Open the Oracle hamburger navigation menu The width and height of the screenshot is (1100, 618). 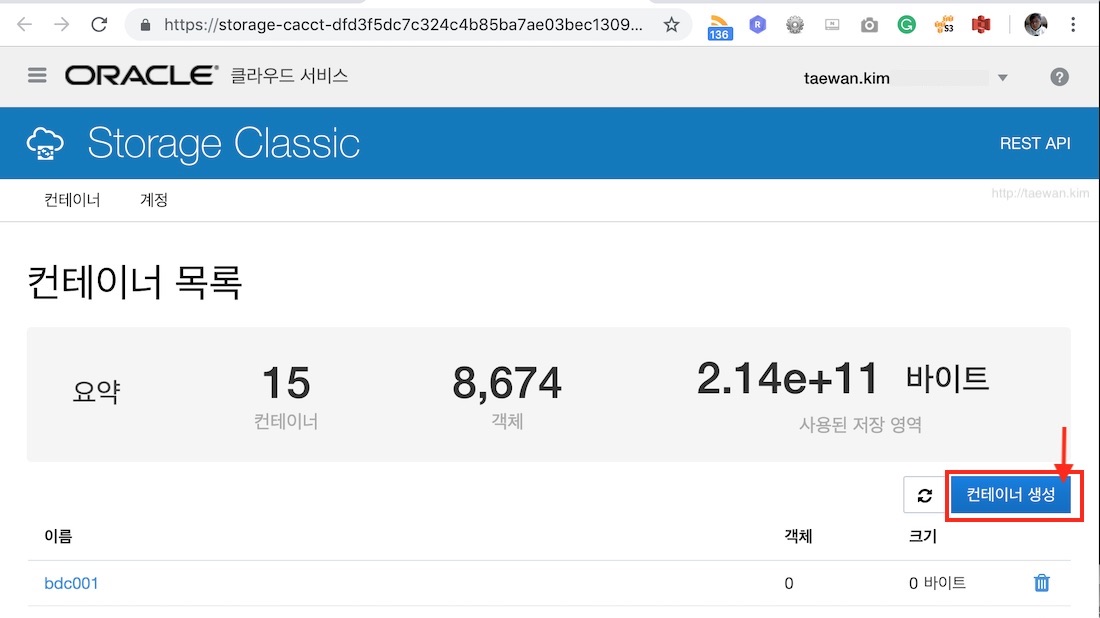coord(37,75)
